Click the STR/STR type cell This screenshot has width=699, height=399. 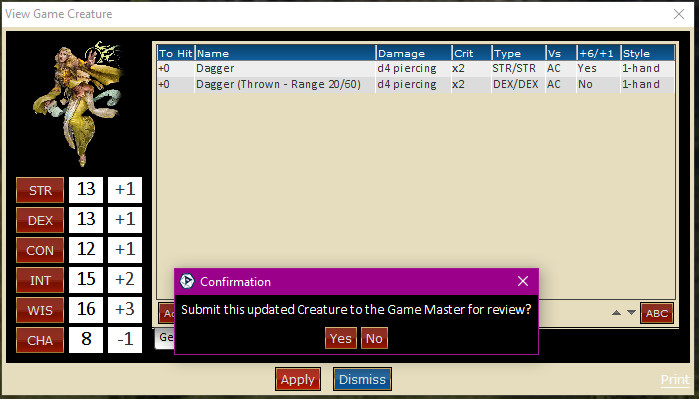(514, 68)
